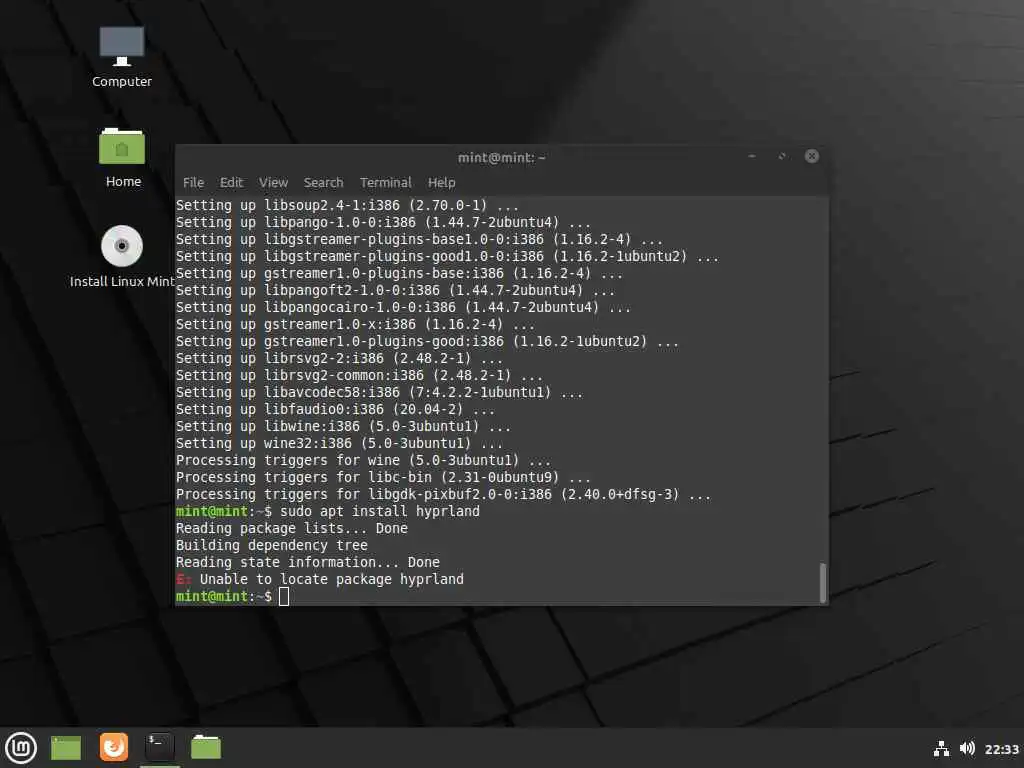Click 'Setting up libfaudio0:i386' line
The image size is (1024, 768).
(336, 409)
